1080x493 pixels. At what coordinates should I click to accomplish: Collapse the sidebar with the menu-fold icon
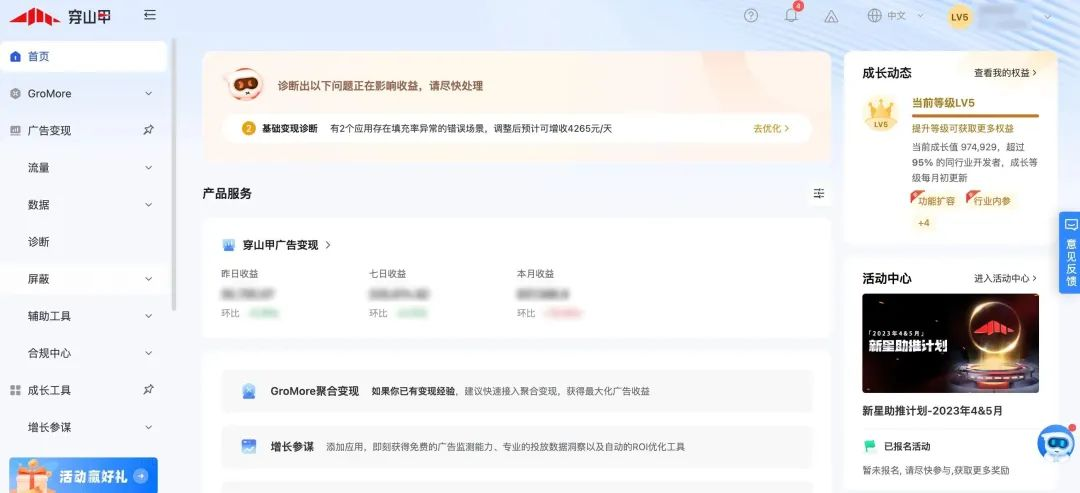coord(149,15)
